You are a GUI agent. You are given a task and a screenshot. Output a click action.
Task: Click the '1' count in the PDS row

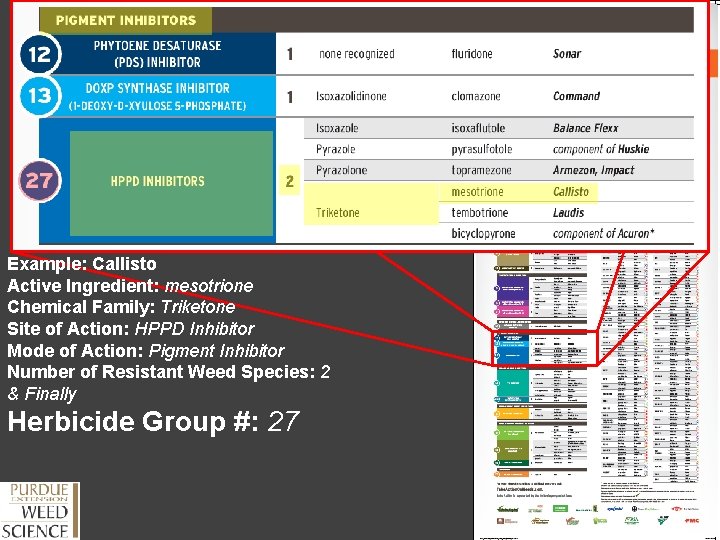pyautogui.click(x=290, y=54)
